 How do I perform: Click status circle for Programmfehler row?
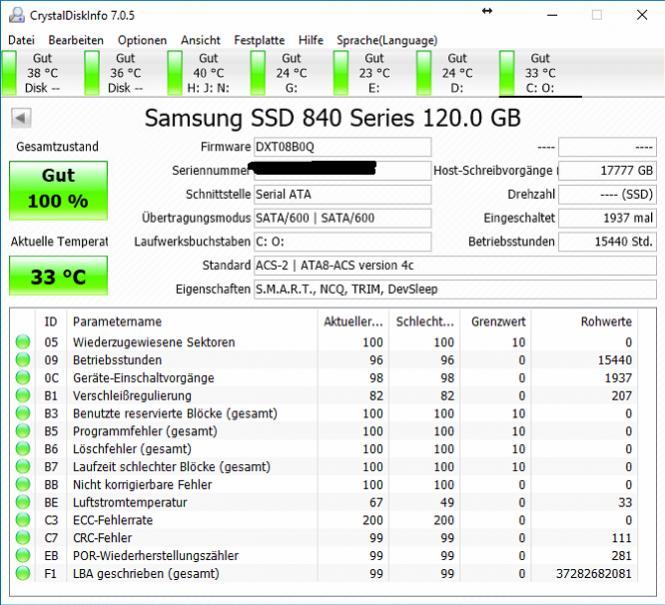(x=23, y=431)
